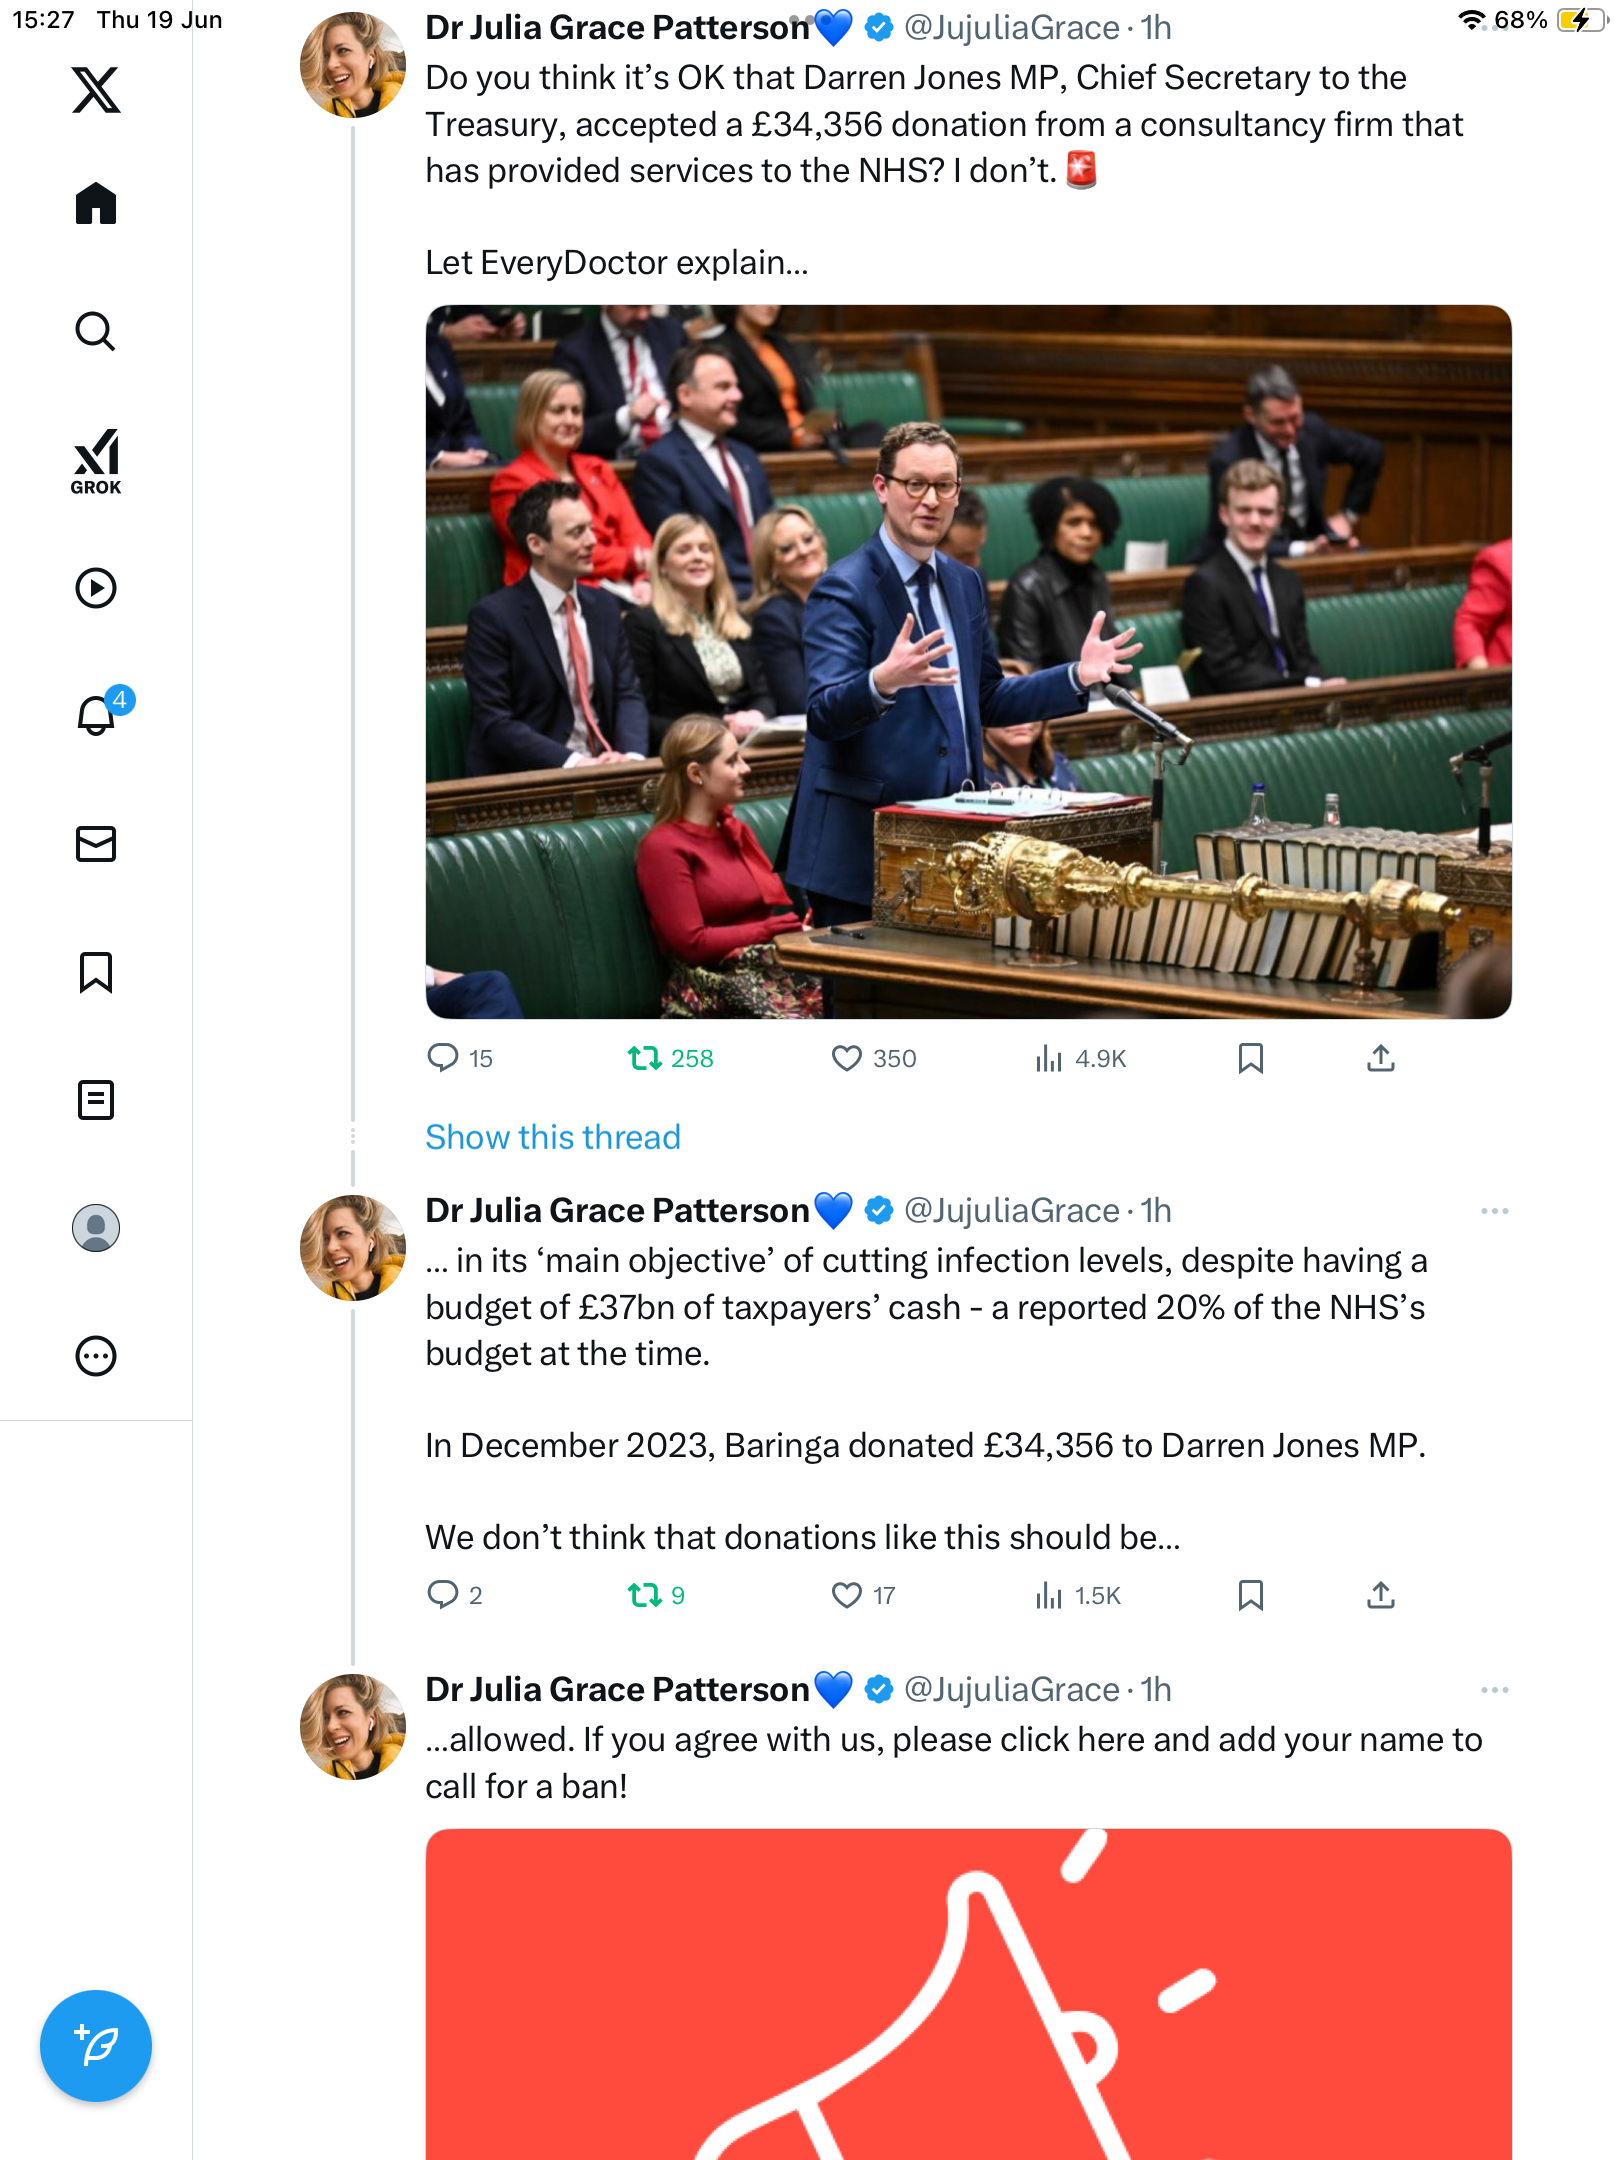Like the first tweet with 350 likes

pos(846,1058)
